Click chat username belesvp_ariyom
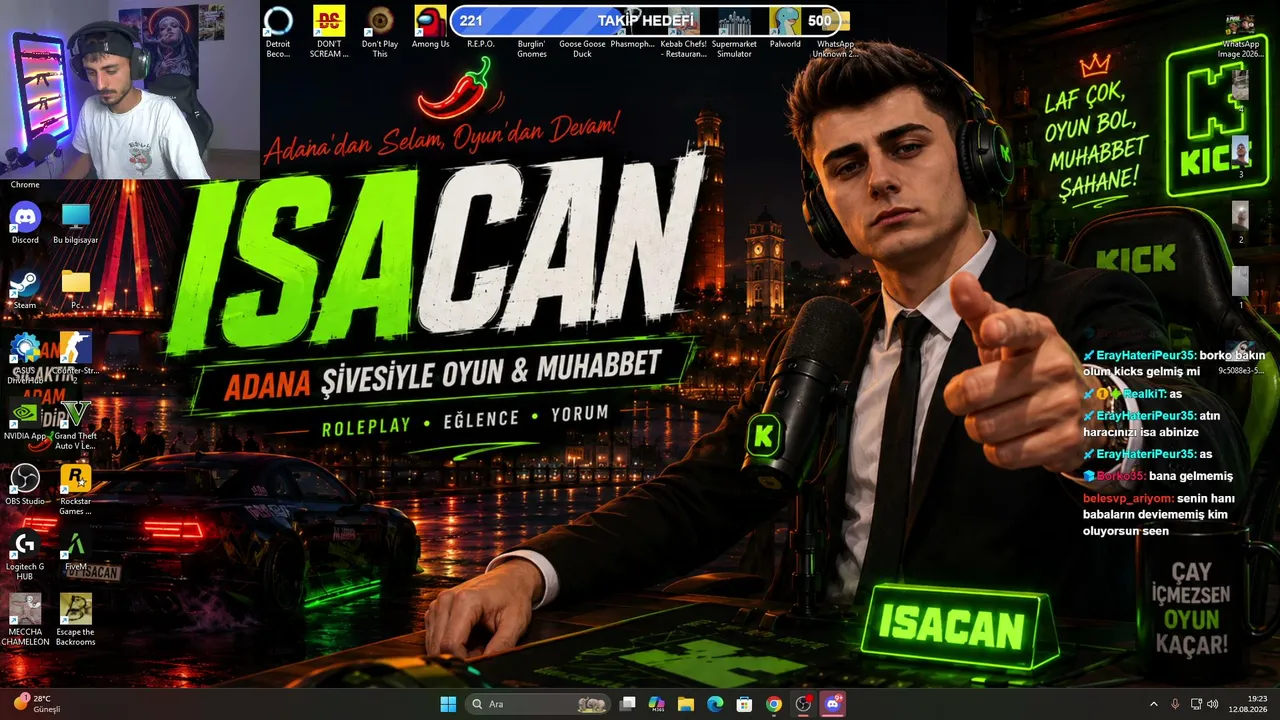 (1128, 498)
